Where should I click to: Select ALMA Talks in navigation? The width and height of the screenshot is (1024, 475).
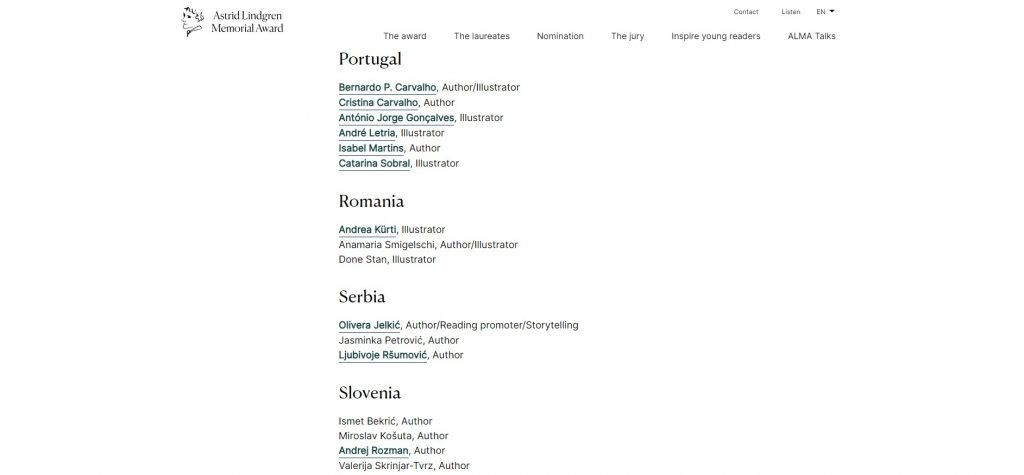tap(811, 36)
